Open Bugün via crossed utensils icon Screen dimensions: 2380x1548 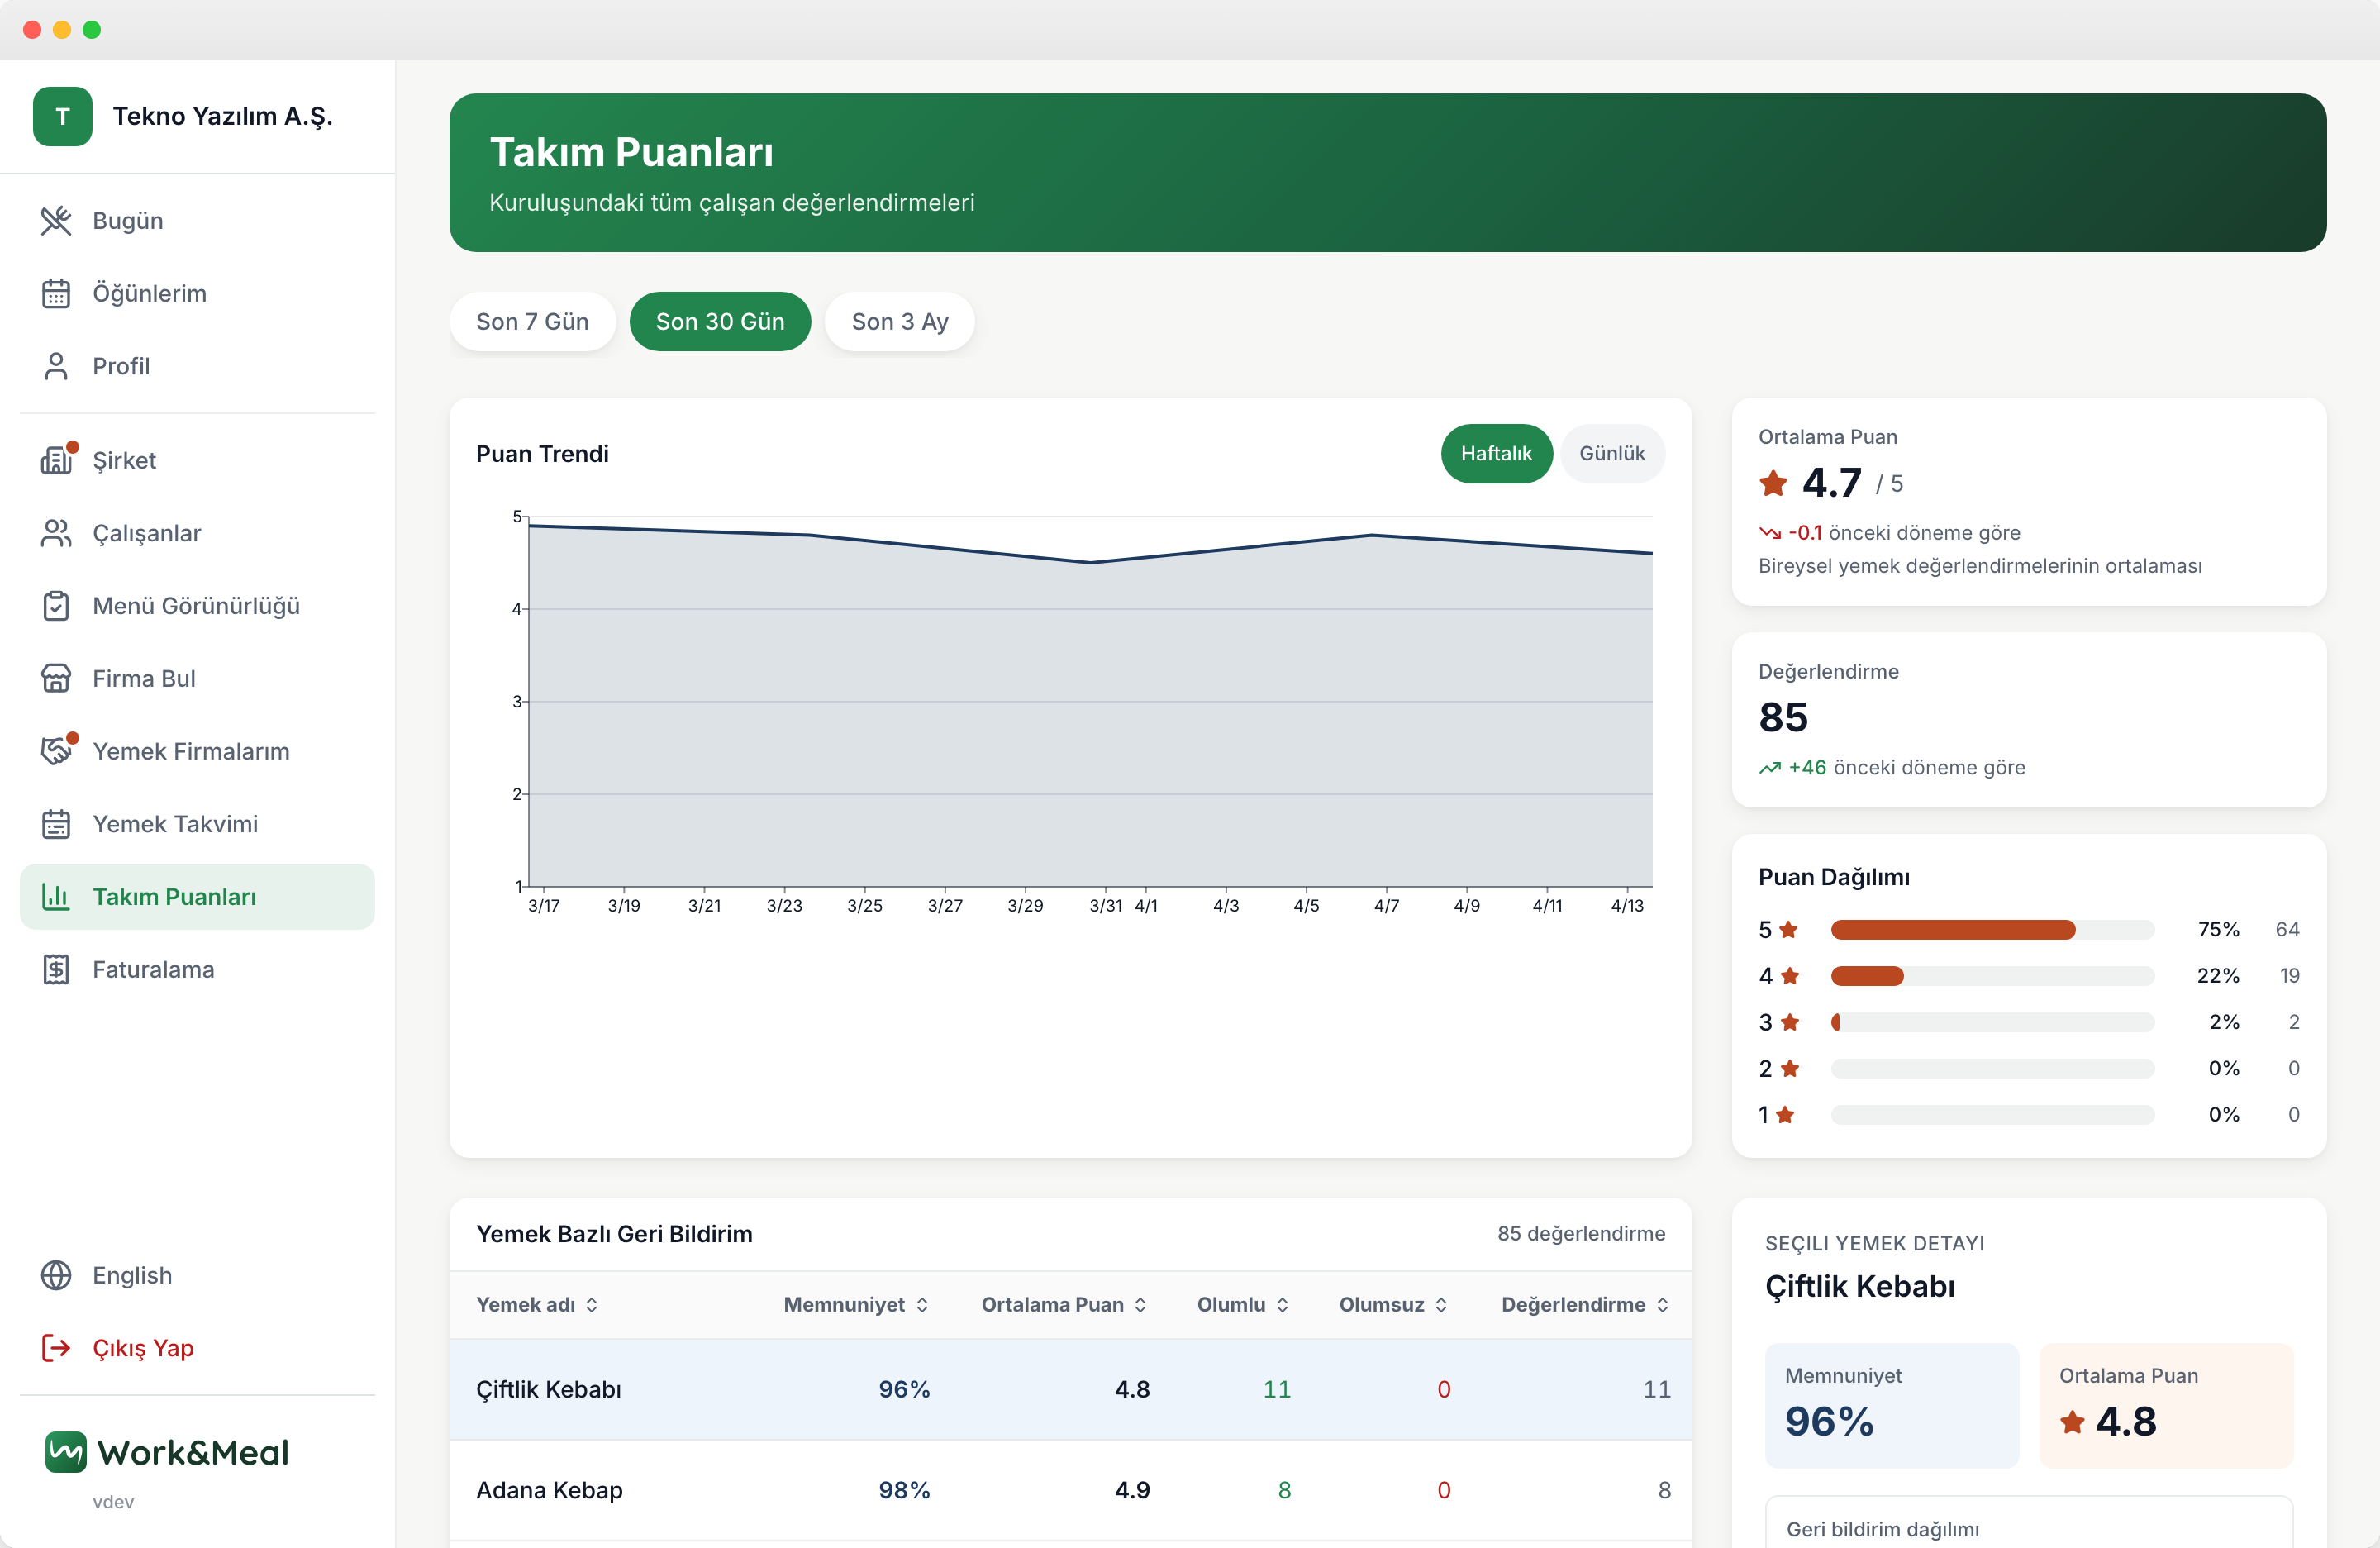click(56, 221)
